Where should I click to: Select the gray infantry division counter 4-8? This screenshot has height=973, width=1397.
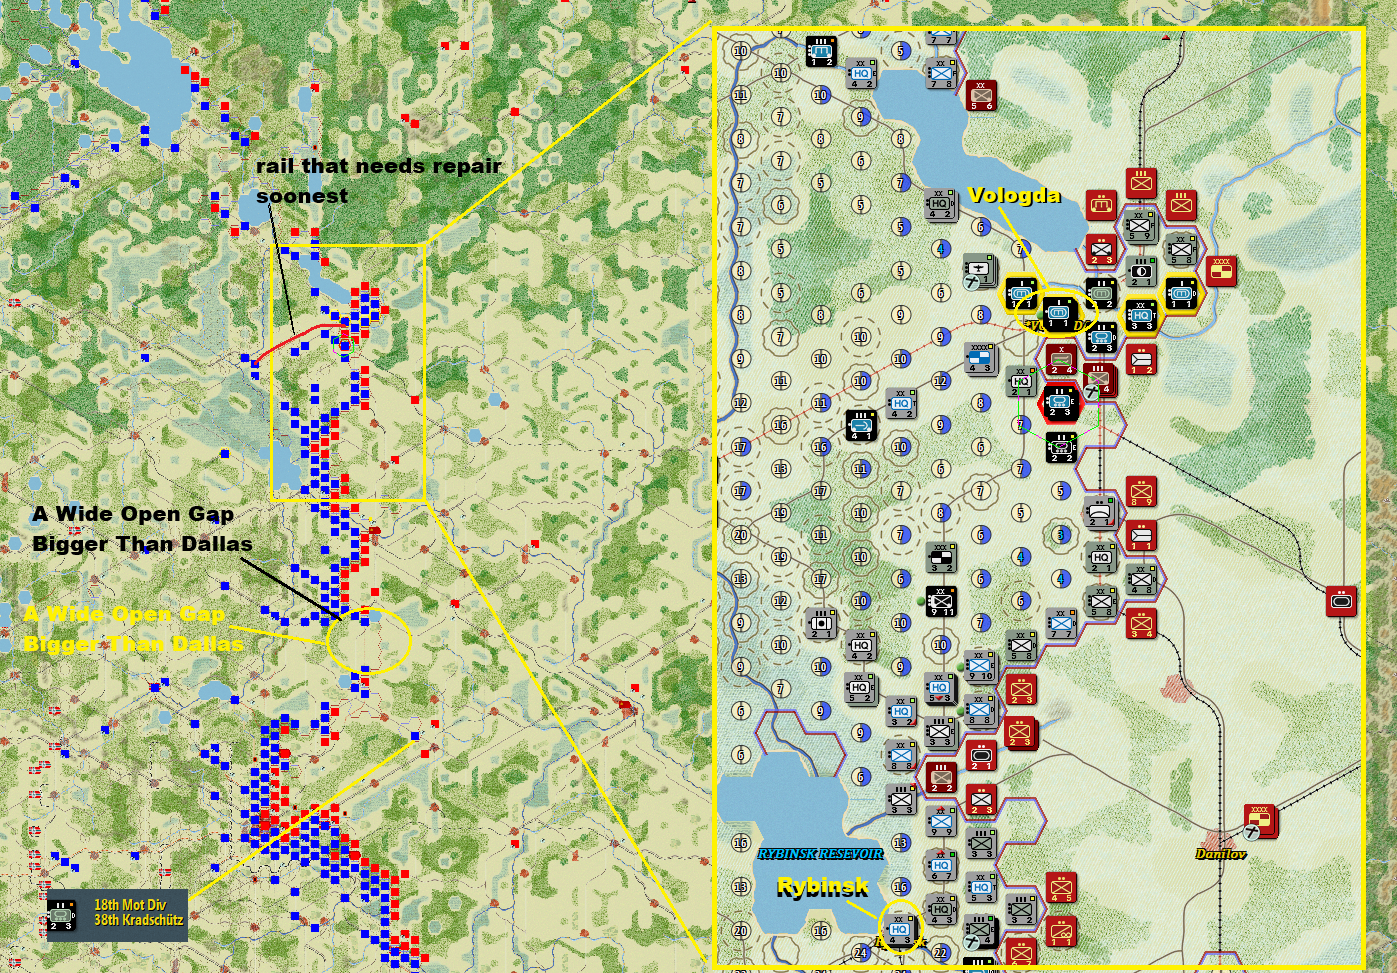[1141, 579]
